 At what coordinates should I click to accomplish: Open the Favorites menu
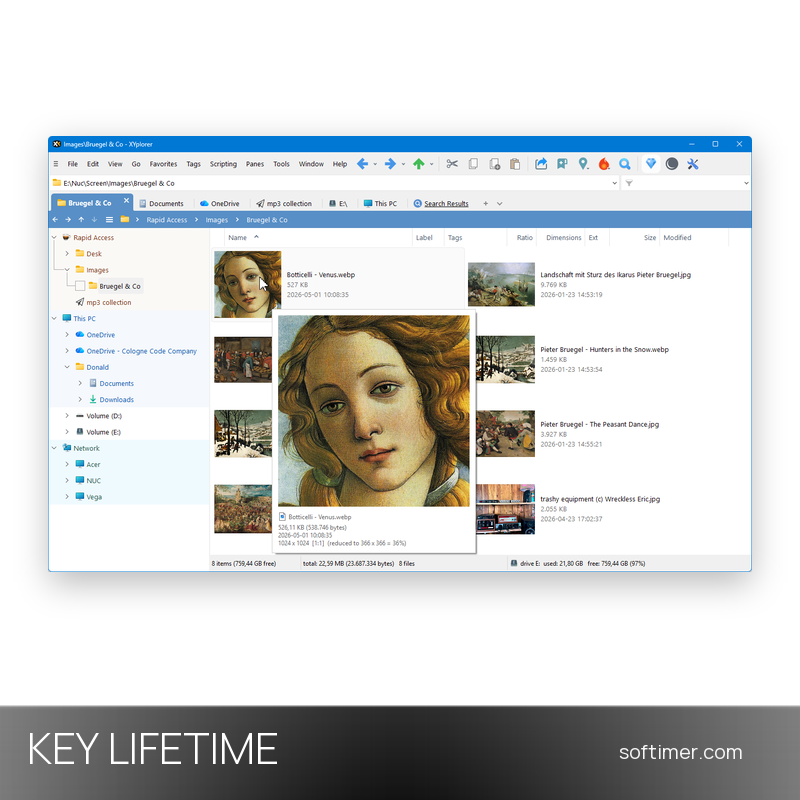pyautogui.click(x=163, y=164)
